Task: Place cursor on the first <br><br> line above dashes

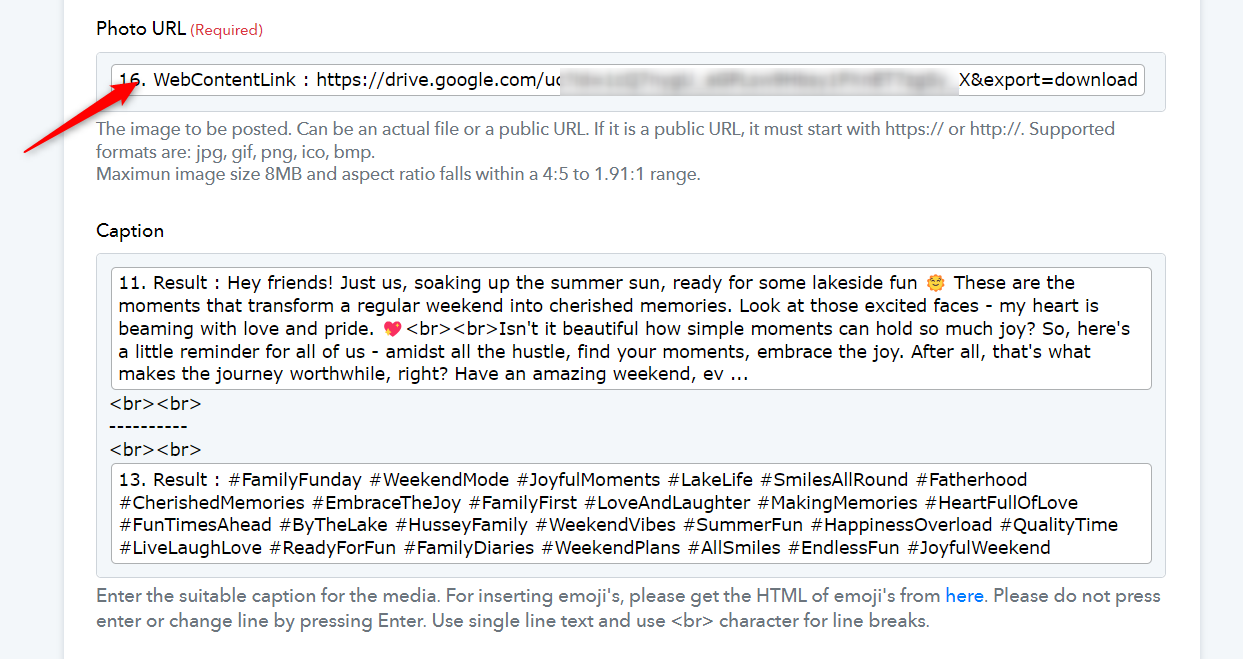Action: click(156, 404)
